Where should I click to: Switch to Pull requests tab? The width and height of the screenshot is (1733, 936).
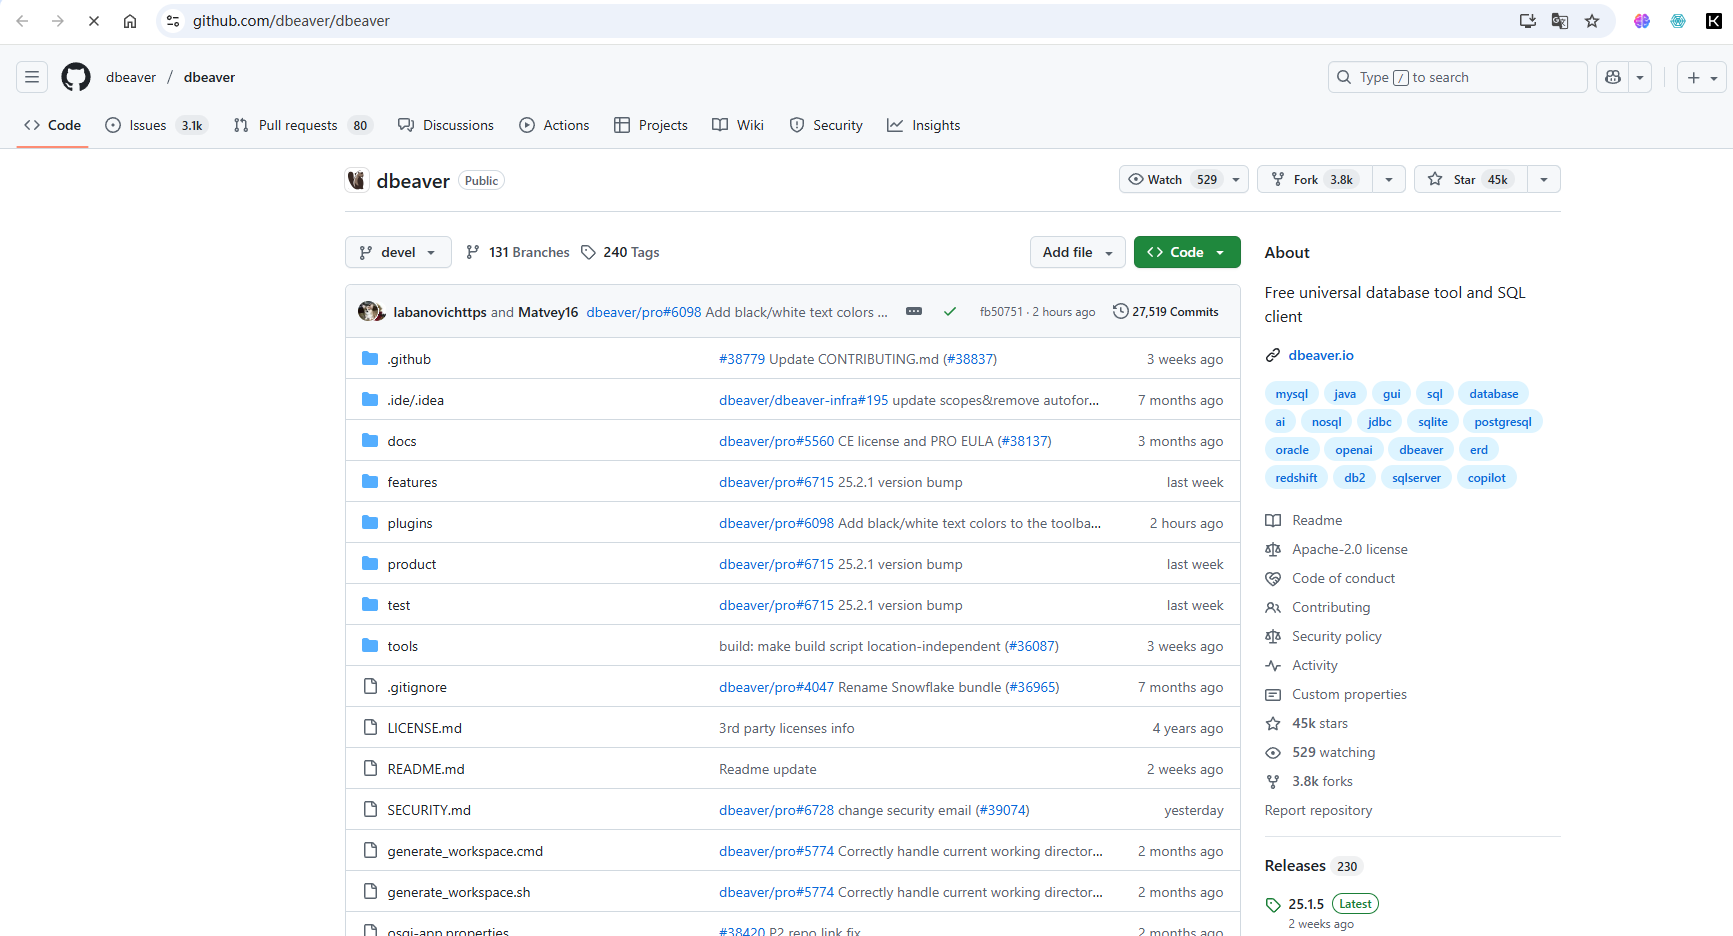[302, 125]
